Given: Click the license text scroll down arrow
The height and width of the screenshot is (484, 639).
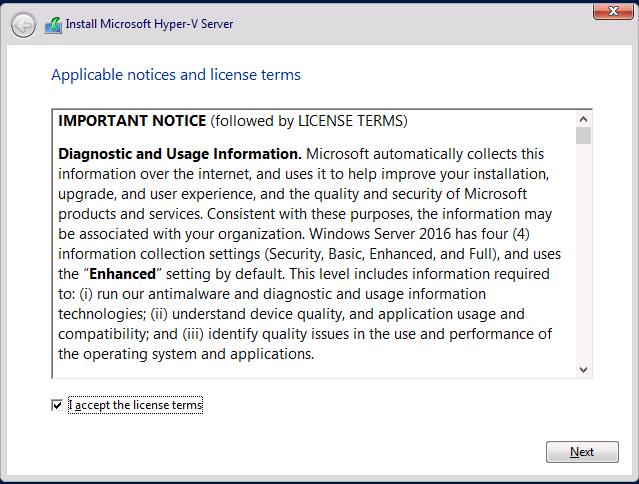Looking at the screenshot, I should pos(583,370).
